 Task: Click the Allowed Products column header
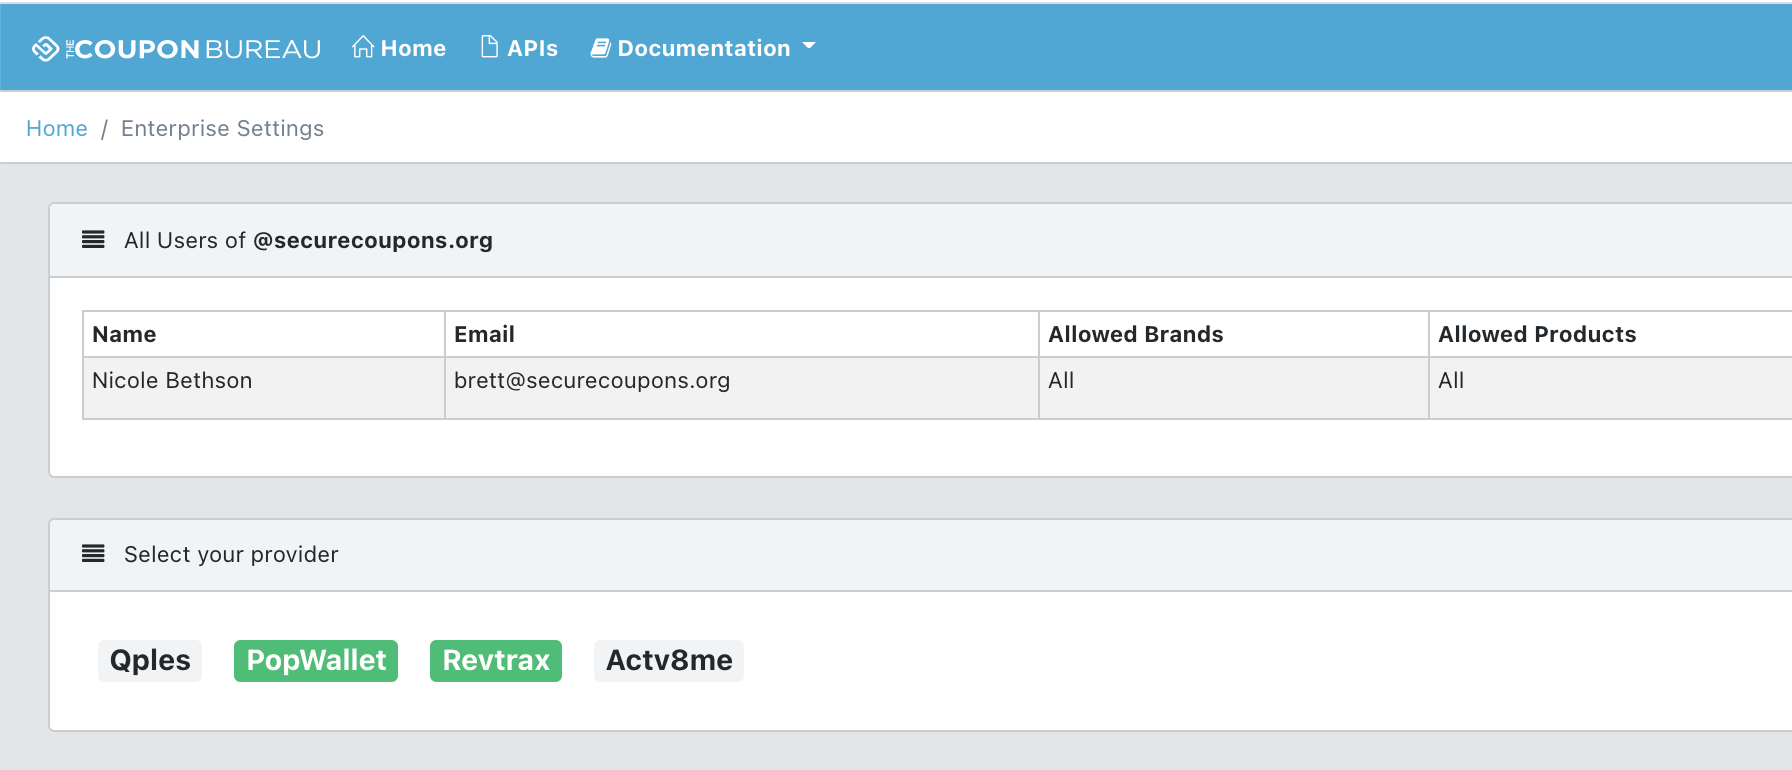pyautogui.click(x=1610, y=334)
